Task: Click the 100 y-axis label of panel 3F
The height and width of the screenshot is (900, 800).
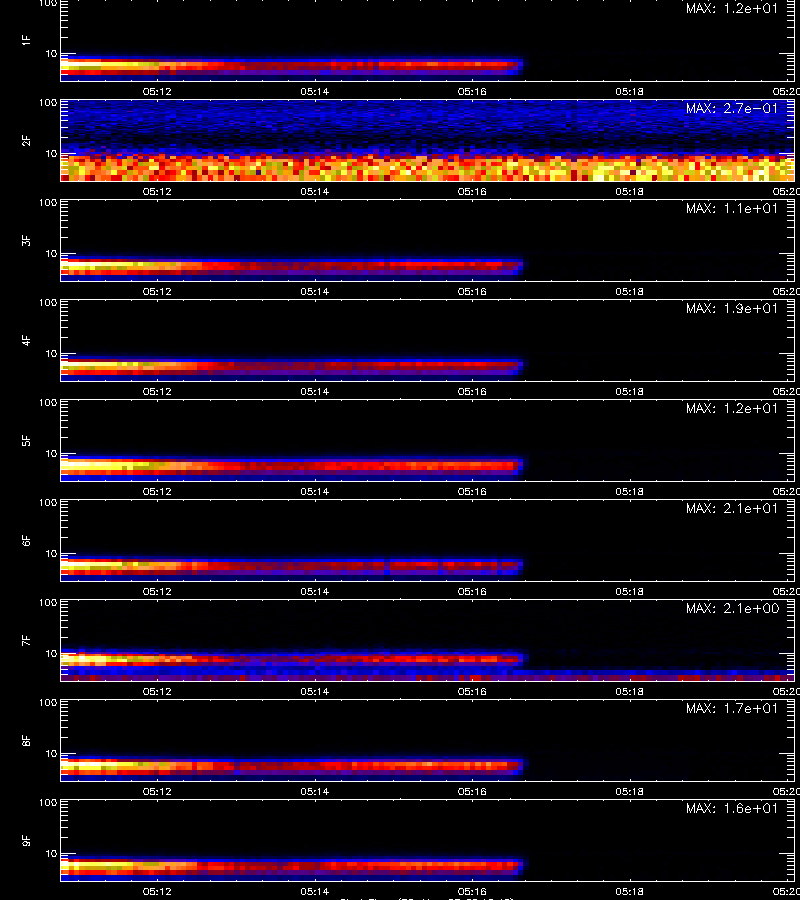Action: click(x=48, y=203)
